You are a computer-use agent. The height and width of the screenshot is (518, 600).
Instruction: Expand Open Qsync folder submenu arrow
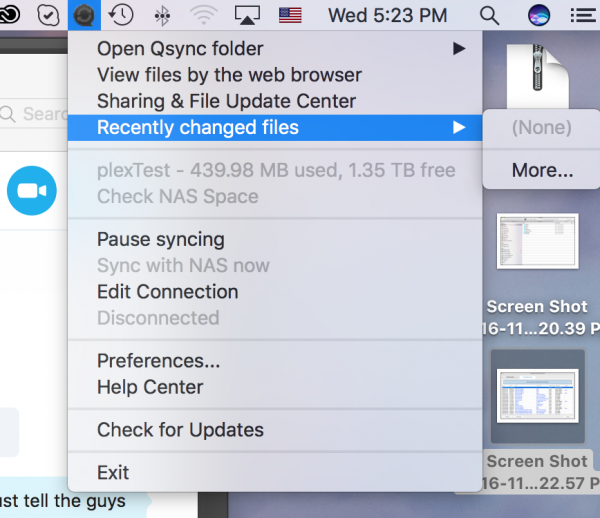[459, 49]
